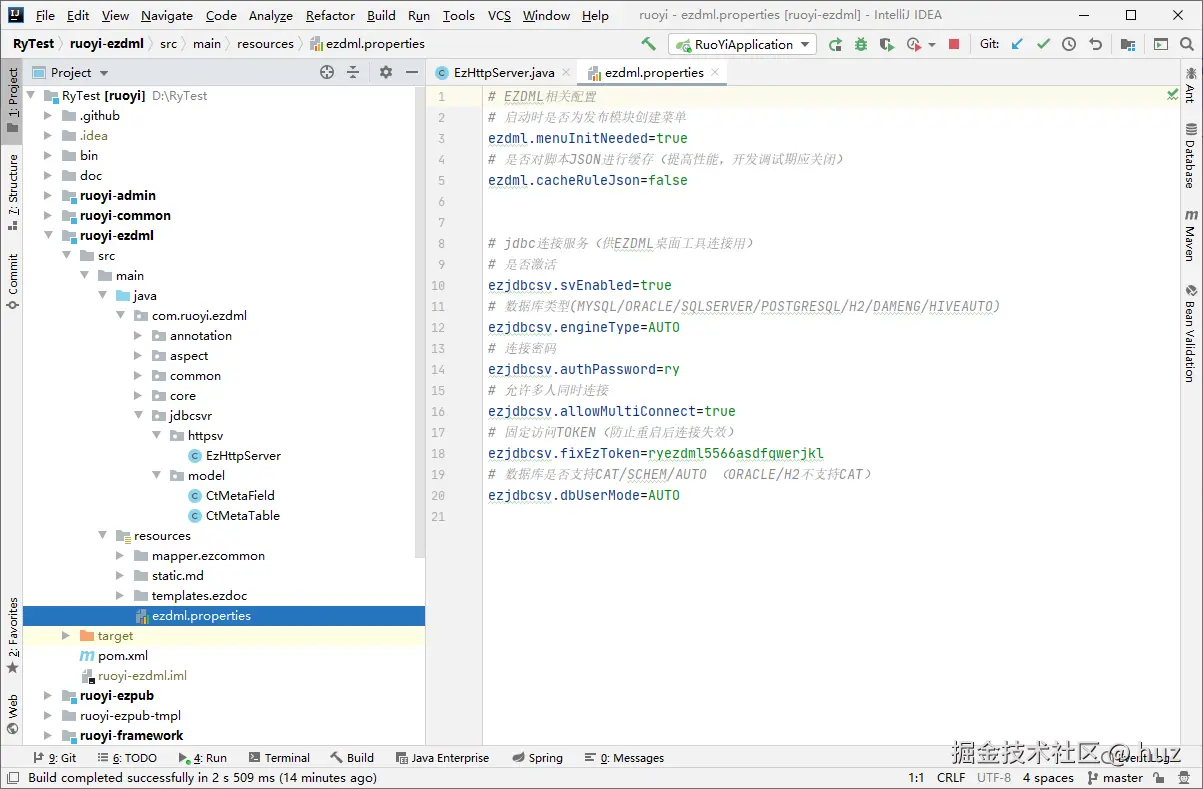
Task: Toggle tool window bars button bottom-left
Action: [13, 777]
